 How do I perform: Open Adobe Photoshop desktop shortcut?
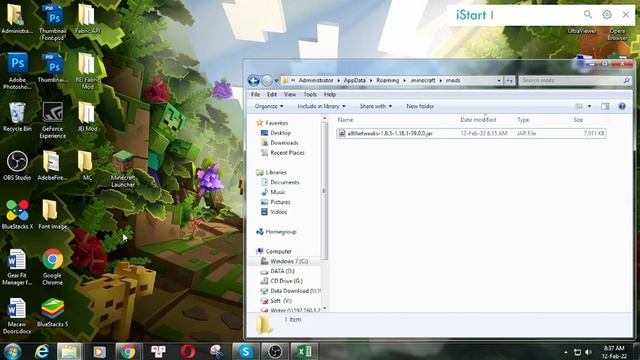(17, 71)
